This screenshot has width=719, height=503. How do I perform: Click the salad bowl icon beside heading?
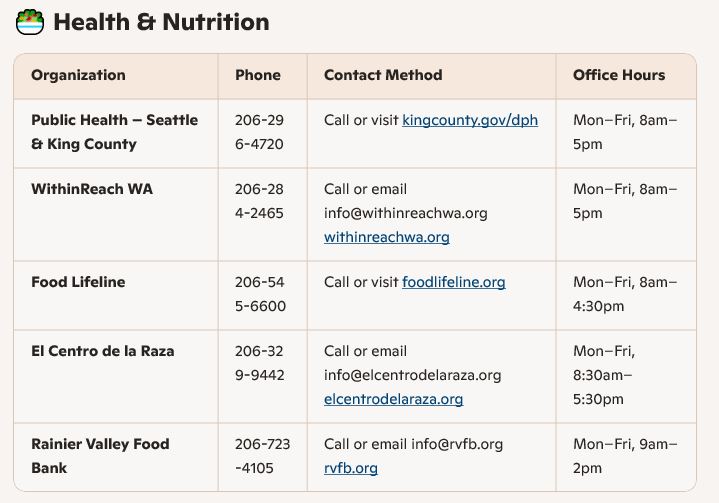[x=30, y=22]
